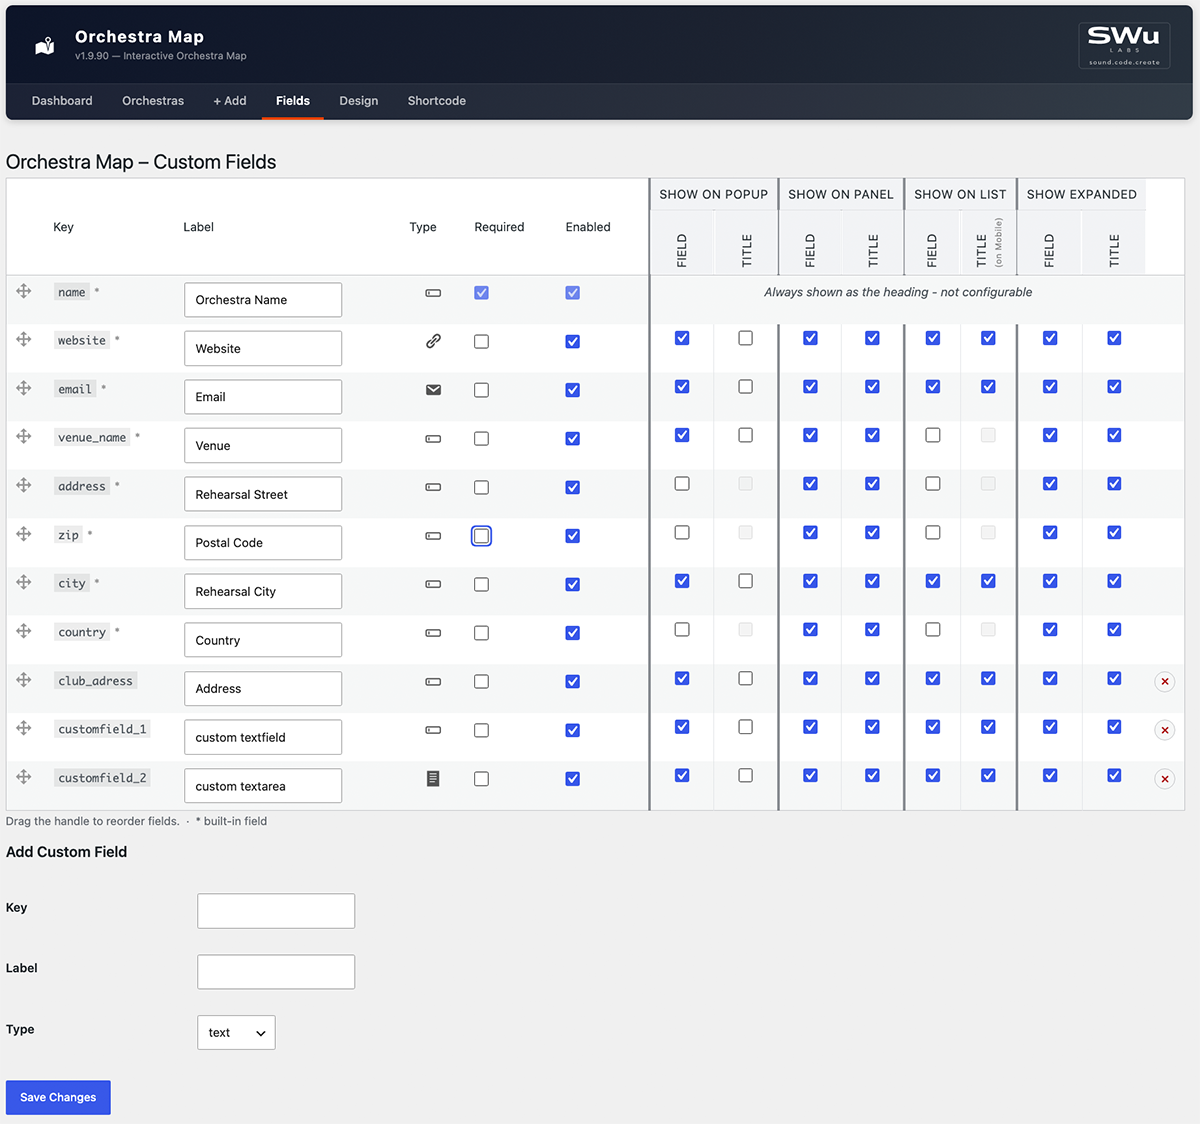Click the text type icon for country row
1200x1124 pixels.
(x=433, y=633)
